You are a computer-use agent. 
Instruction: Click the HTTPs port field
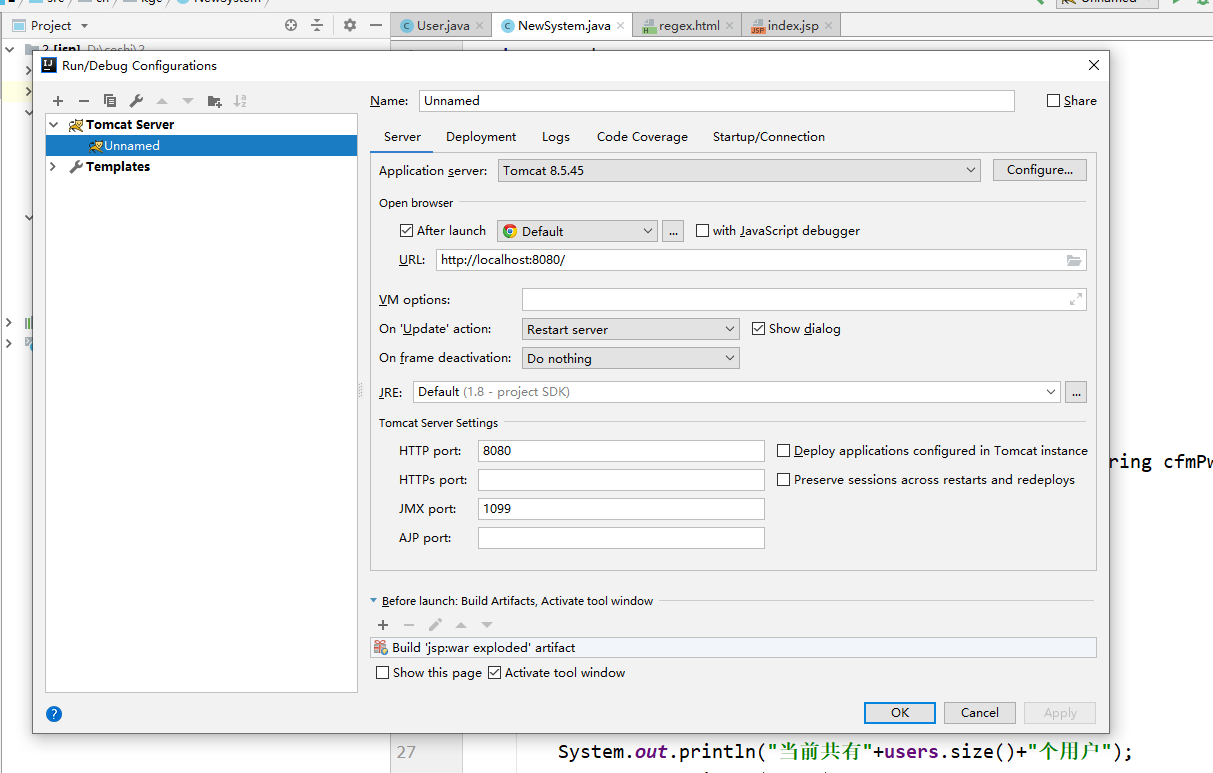621,480
